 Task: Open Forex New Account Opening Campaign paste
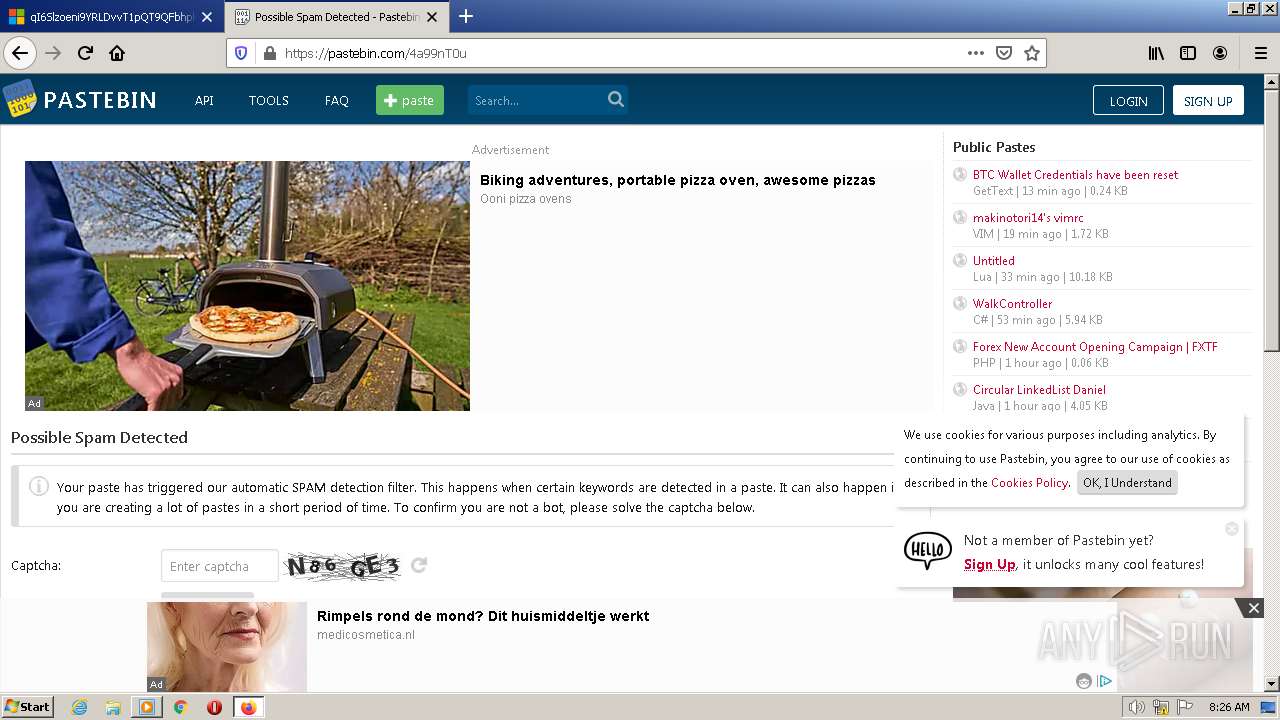coord(1095,347)
